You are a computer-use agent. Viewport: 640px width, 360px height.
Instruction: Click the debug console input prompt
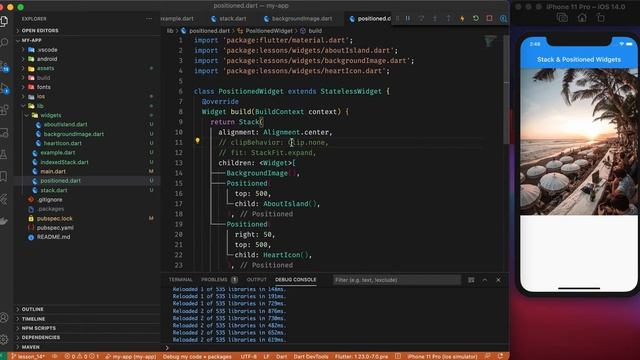pos(335,348)
